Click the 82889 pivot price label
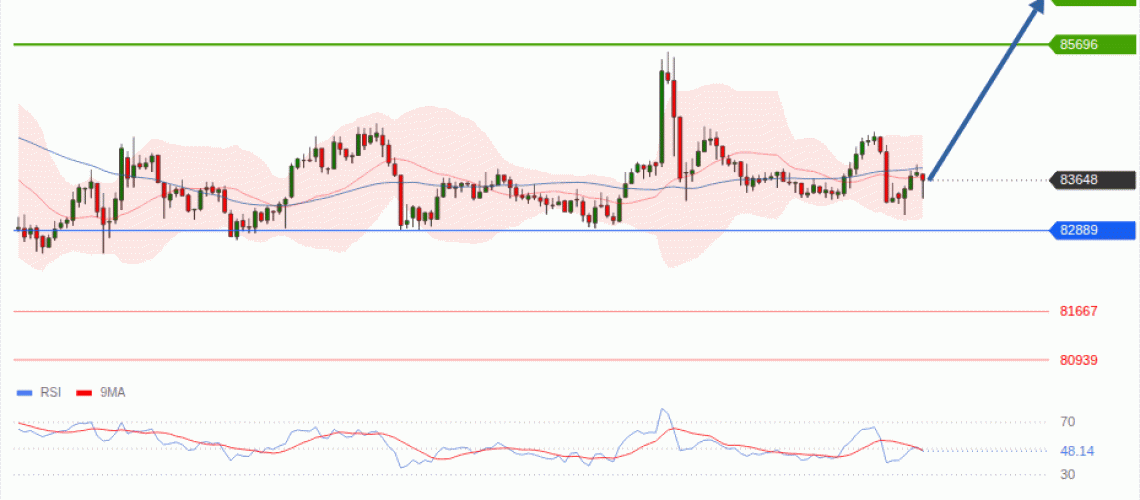This screenshot has height=500, width=1140. click(1092, 230)
